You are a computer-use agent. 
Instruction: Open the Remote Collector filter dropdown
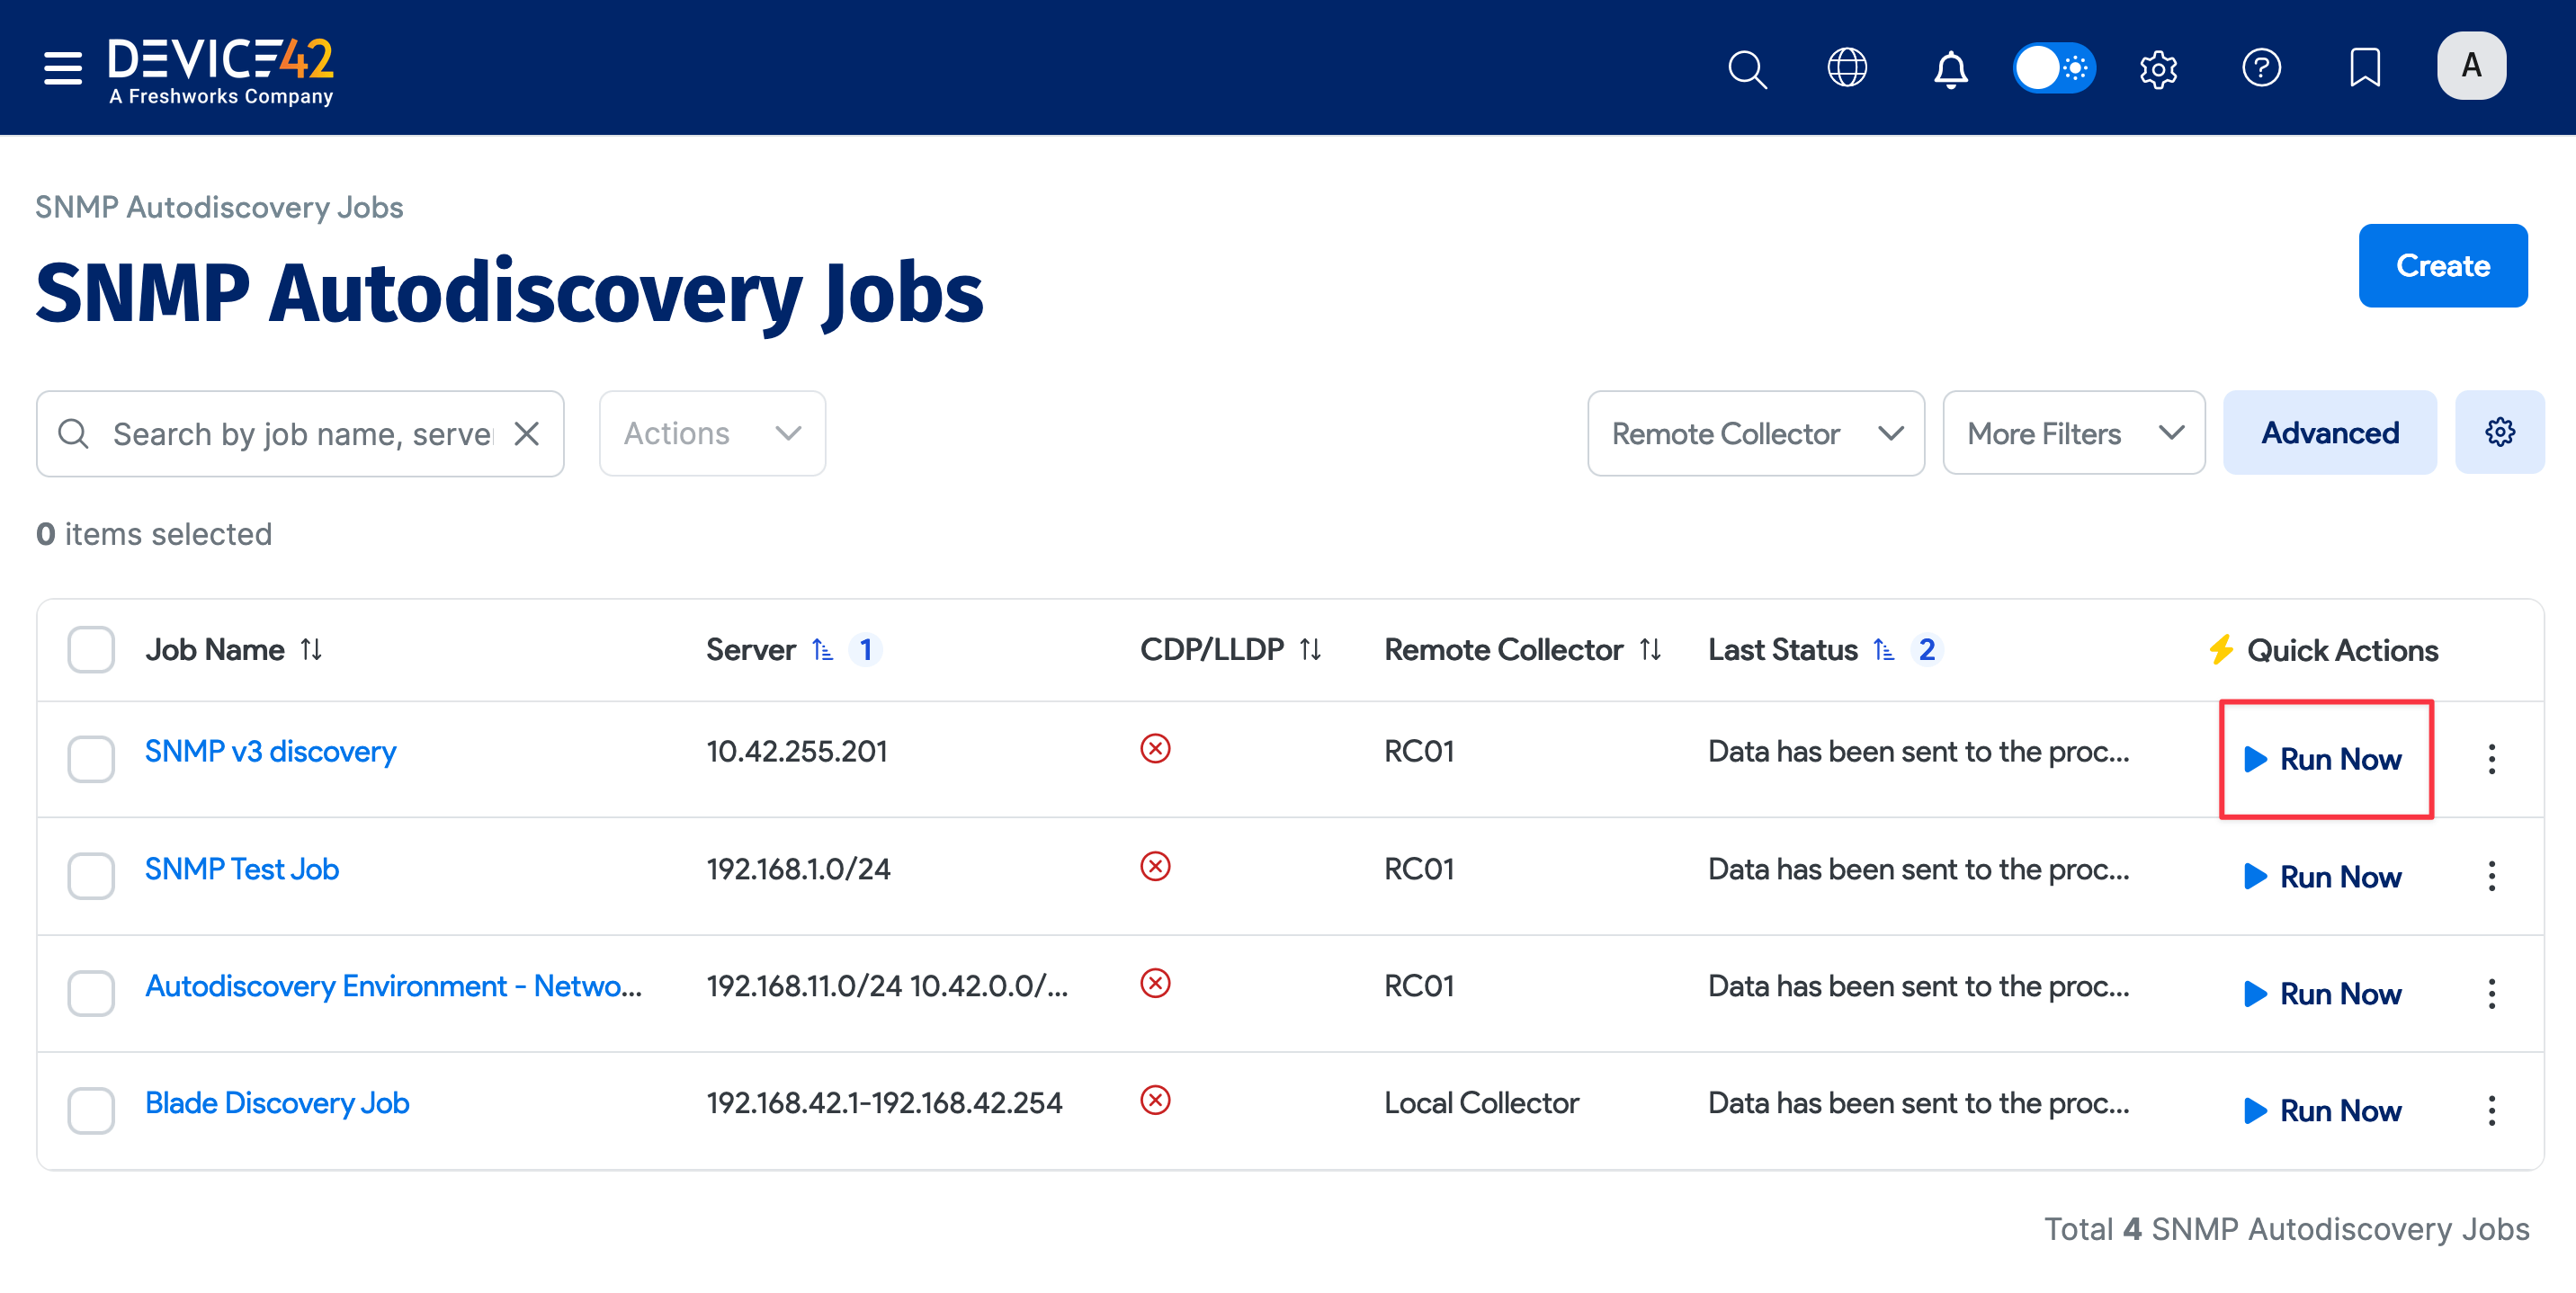click(1756, 432)
